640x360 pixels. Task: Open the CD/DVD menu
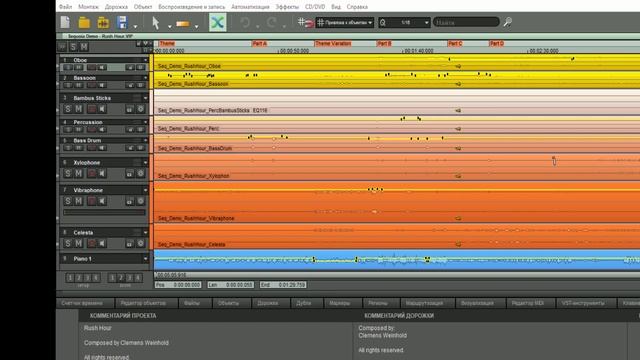pyautogui.click(x=315, y=7)
